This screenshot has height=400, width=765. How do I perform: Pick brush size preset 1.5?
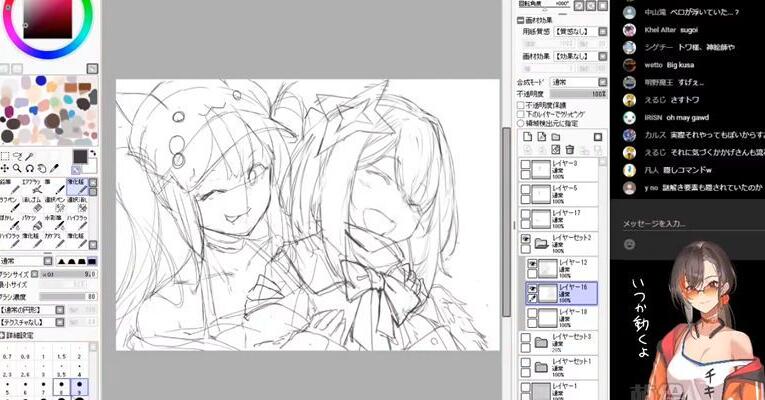[x=61, y=353]
